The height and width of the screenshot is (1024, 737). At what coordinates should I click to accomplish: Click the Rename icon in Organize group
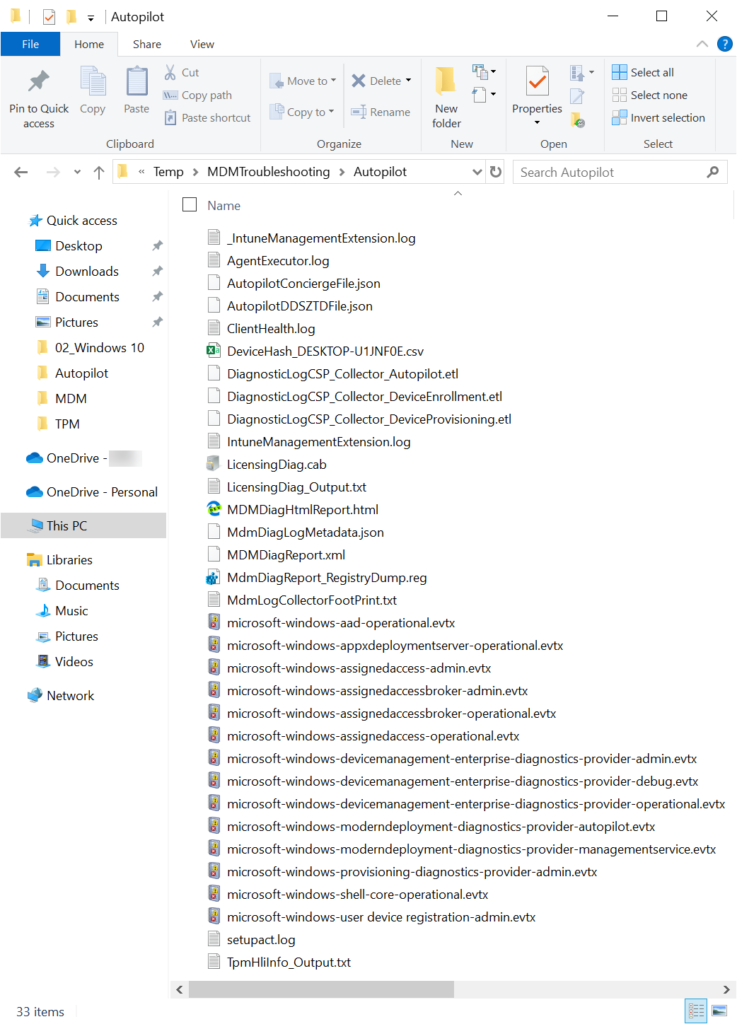click(x=358, y=112)
